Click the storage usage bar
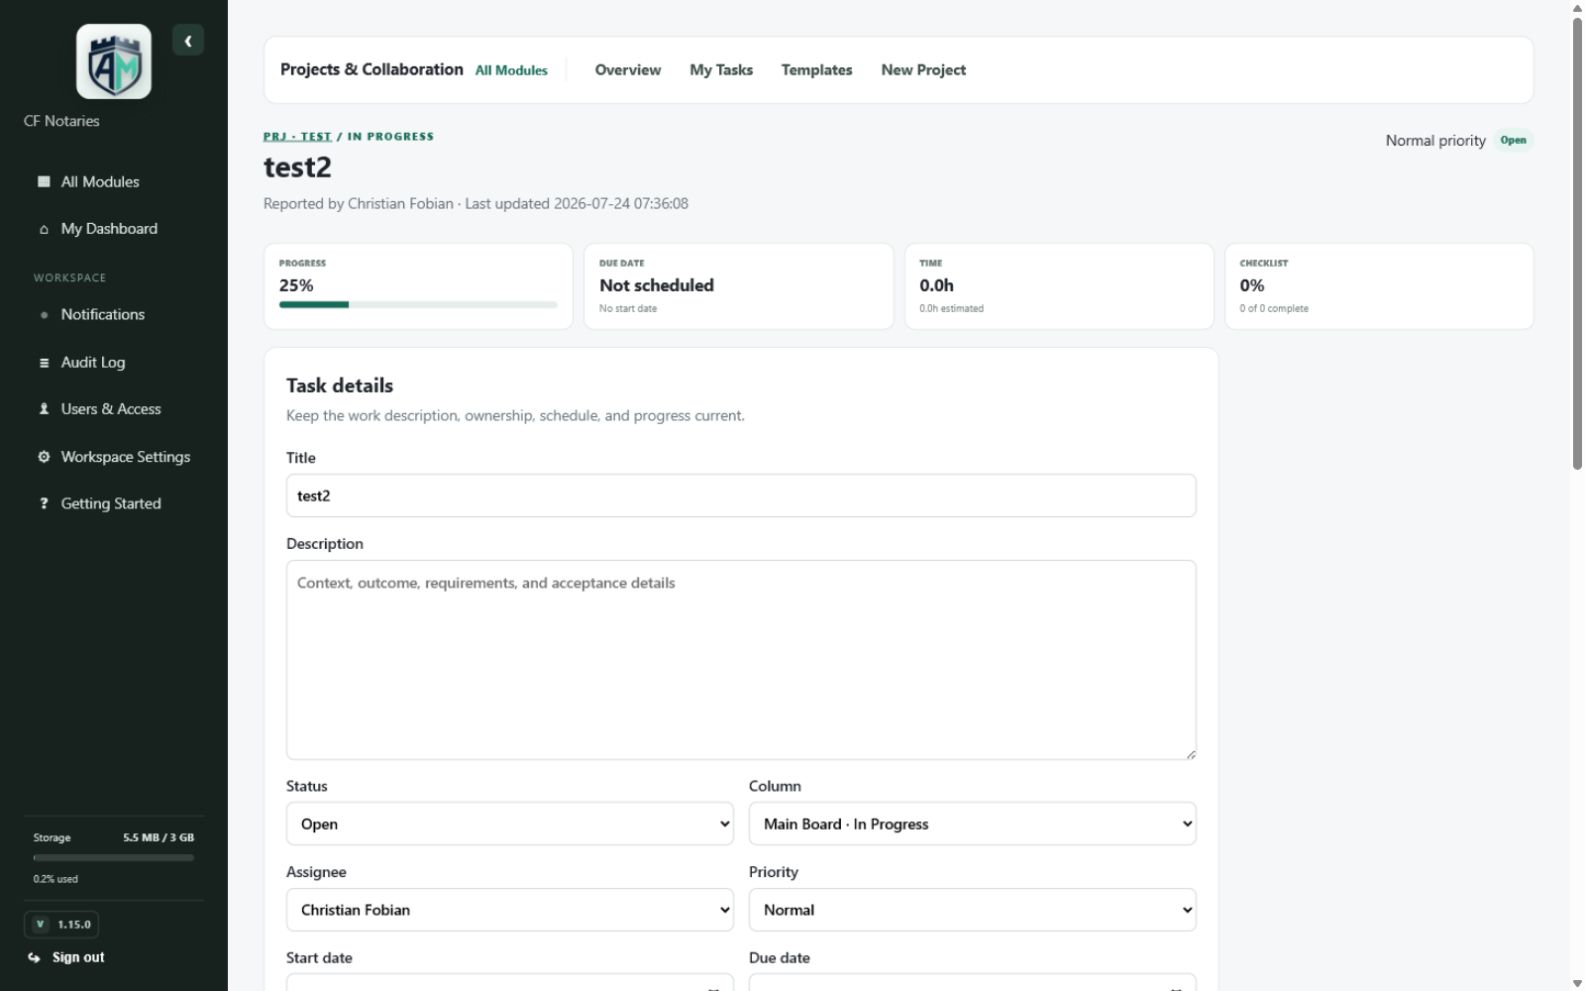Image resolution: width=1585 pixels, height=991 pixels. [x=114, y=858]
